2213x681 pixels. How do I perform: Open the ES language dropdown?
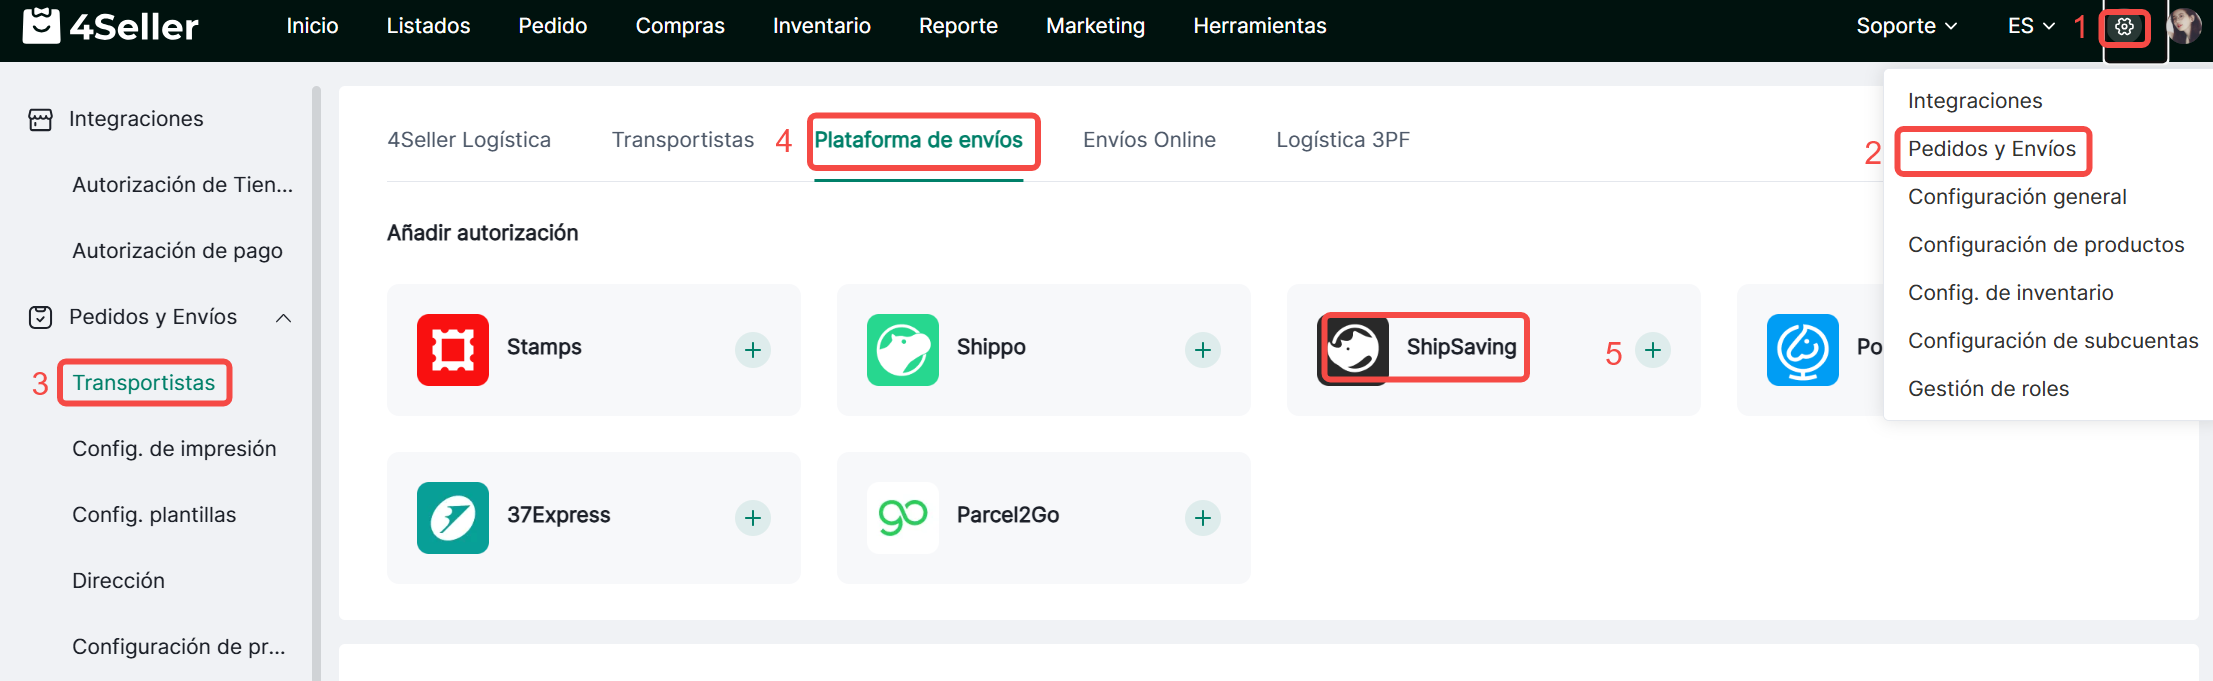click(2030, 26)
